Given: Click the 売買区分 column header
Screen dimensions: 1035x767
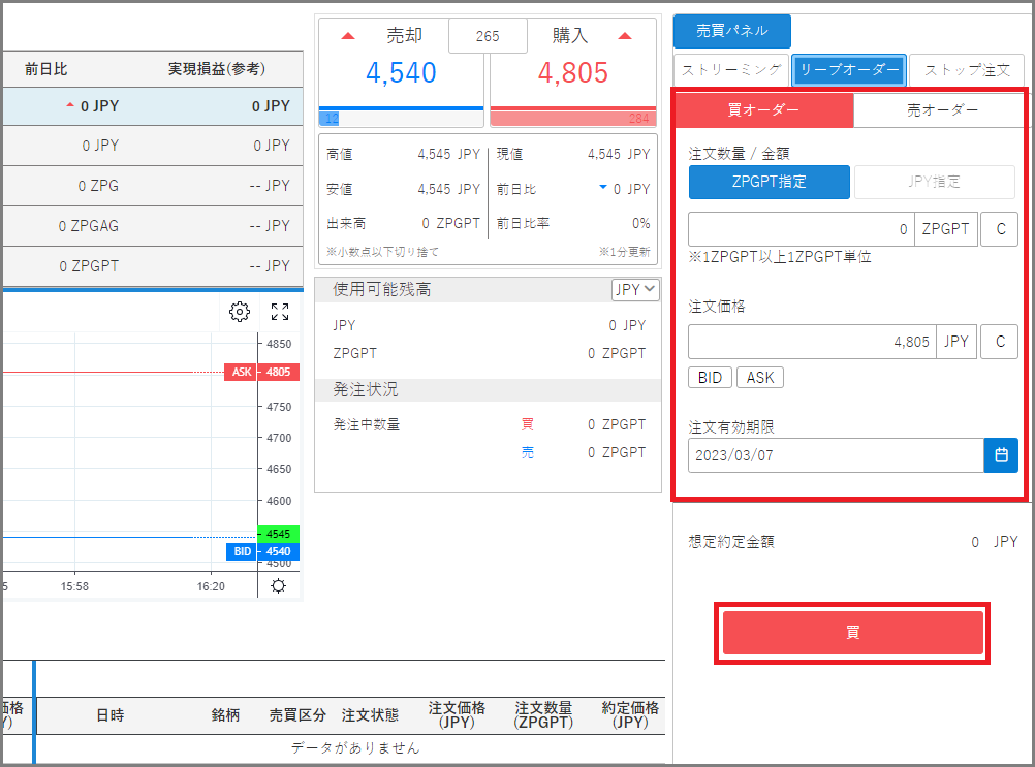Looking at the screenshot, I should [x=297, y=716].
